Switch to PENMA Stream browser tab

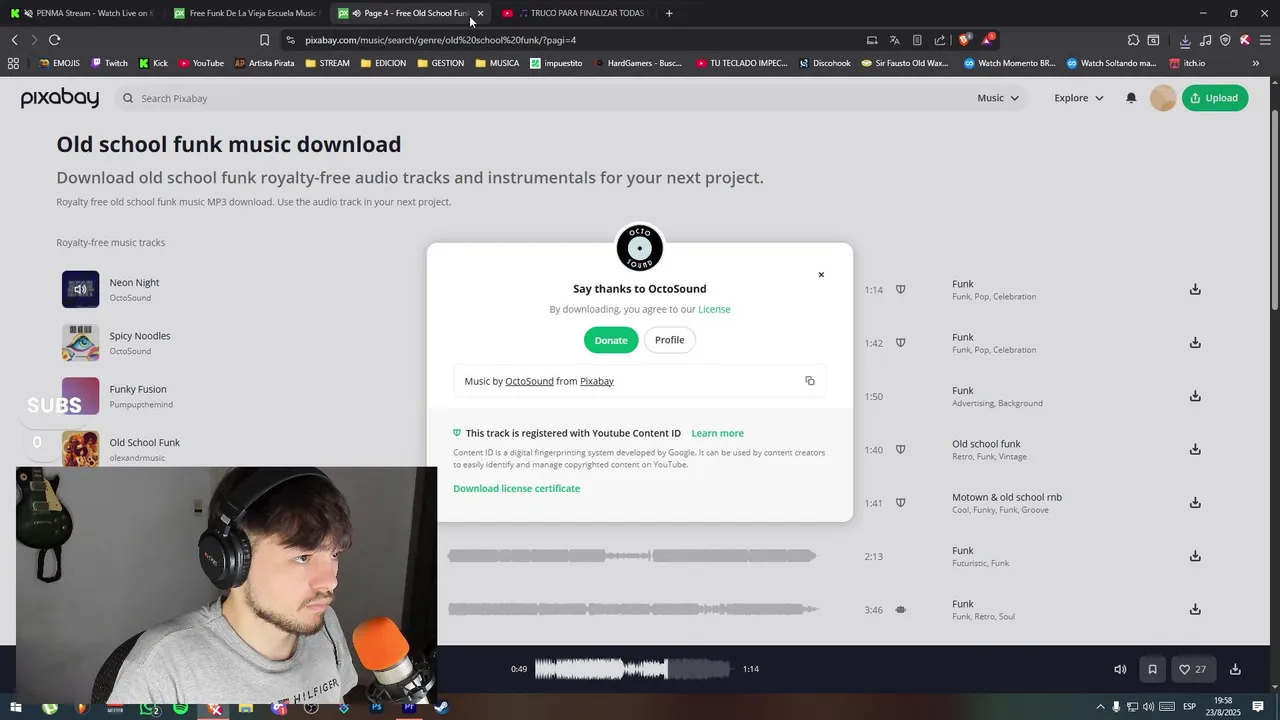[82, 13]
